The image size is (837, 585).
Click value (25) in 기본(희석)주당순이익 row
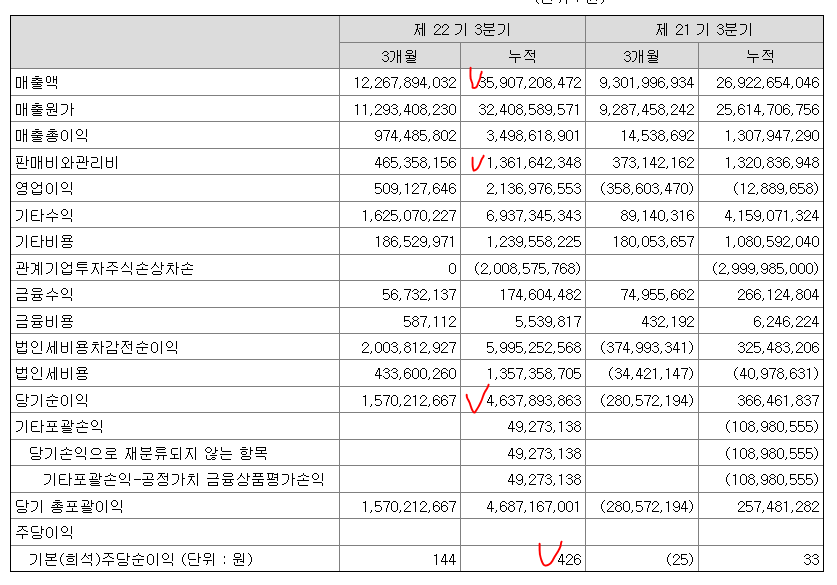(680, 559)
